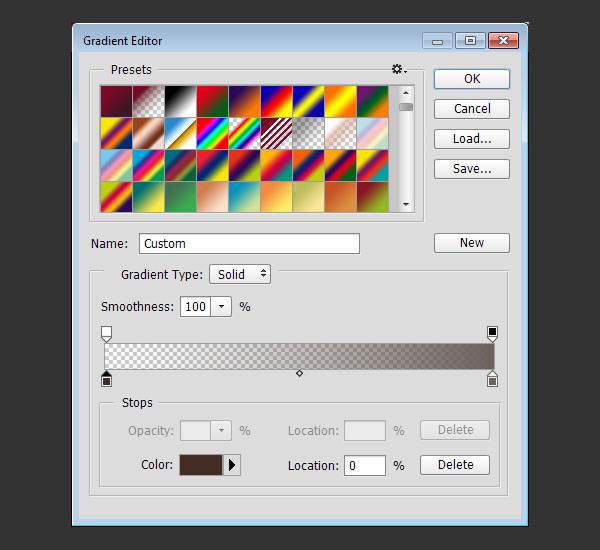Select the right gray-brown color stop
Viewport: 600px width, 550px height.
pos(492,379)
